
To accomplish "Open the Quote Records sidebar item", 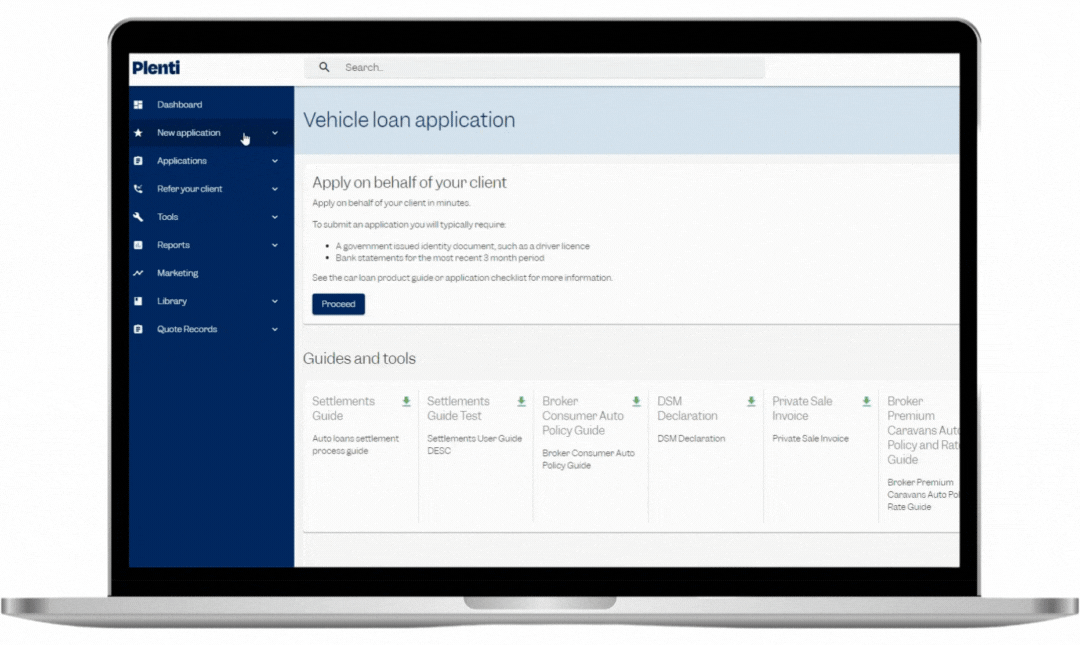I will [x=211, y=329].
